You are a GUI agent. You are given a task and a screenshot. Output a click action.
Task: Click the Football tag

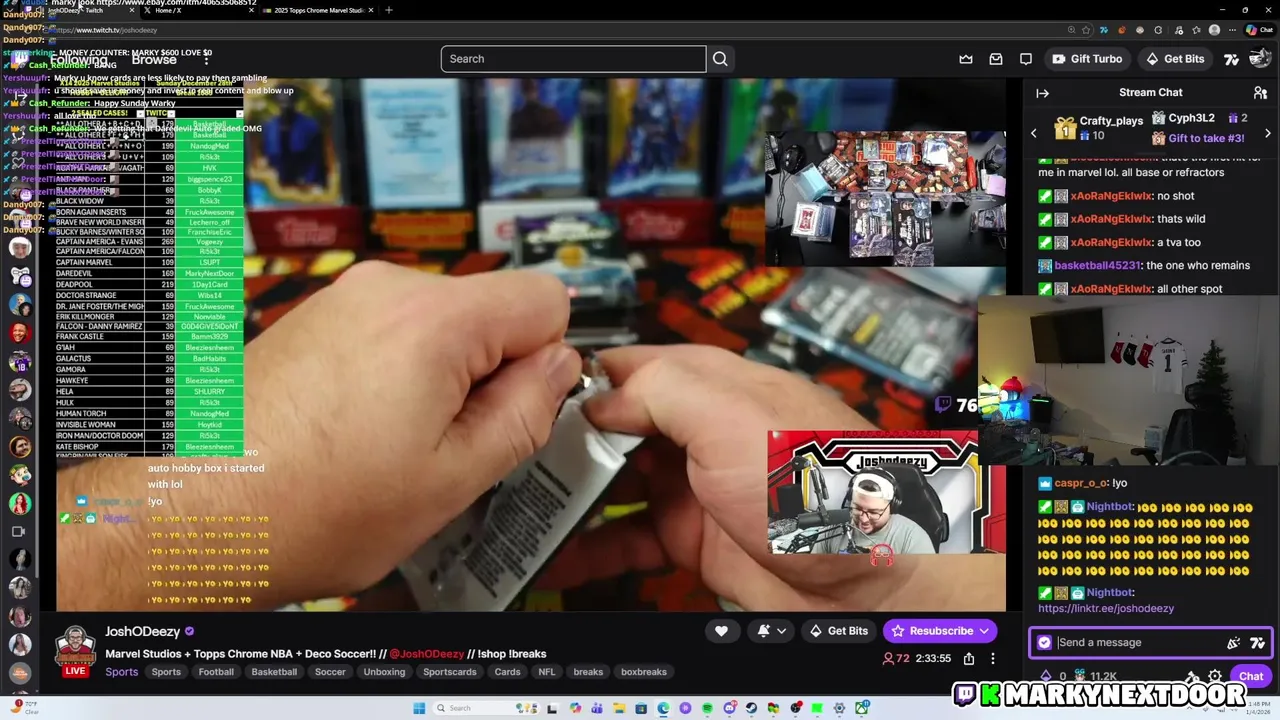click(216, 672)
